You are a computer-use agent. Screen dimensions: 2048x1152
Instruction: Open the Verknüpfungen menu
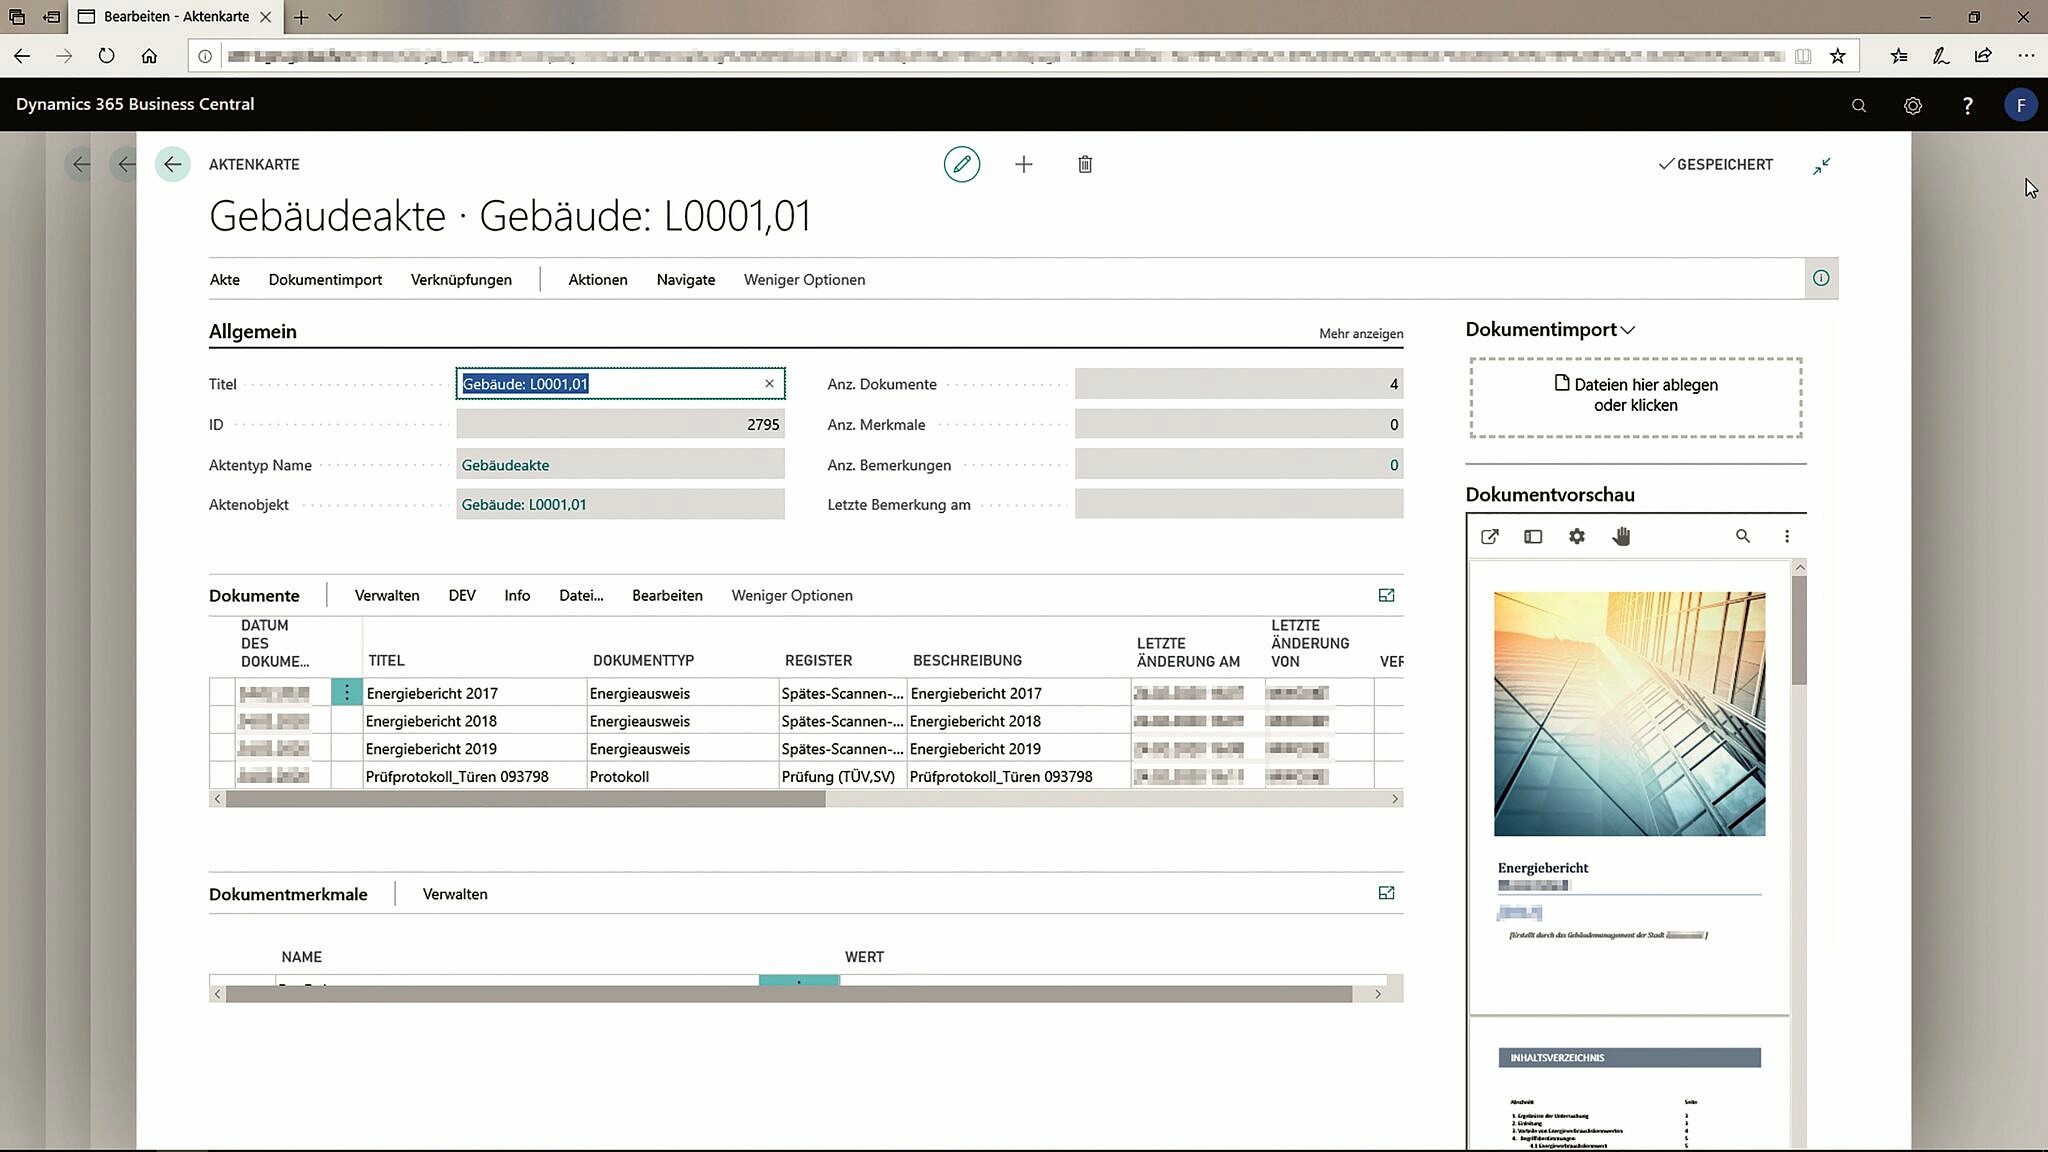pos(461,280)
